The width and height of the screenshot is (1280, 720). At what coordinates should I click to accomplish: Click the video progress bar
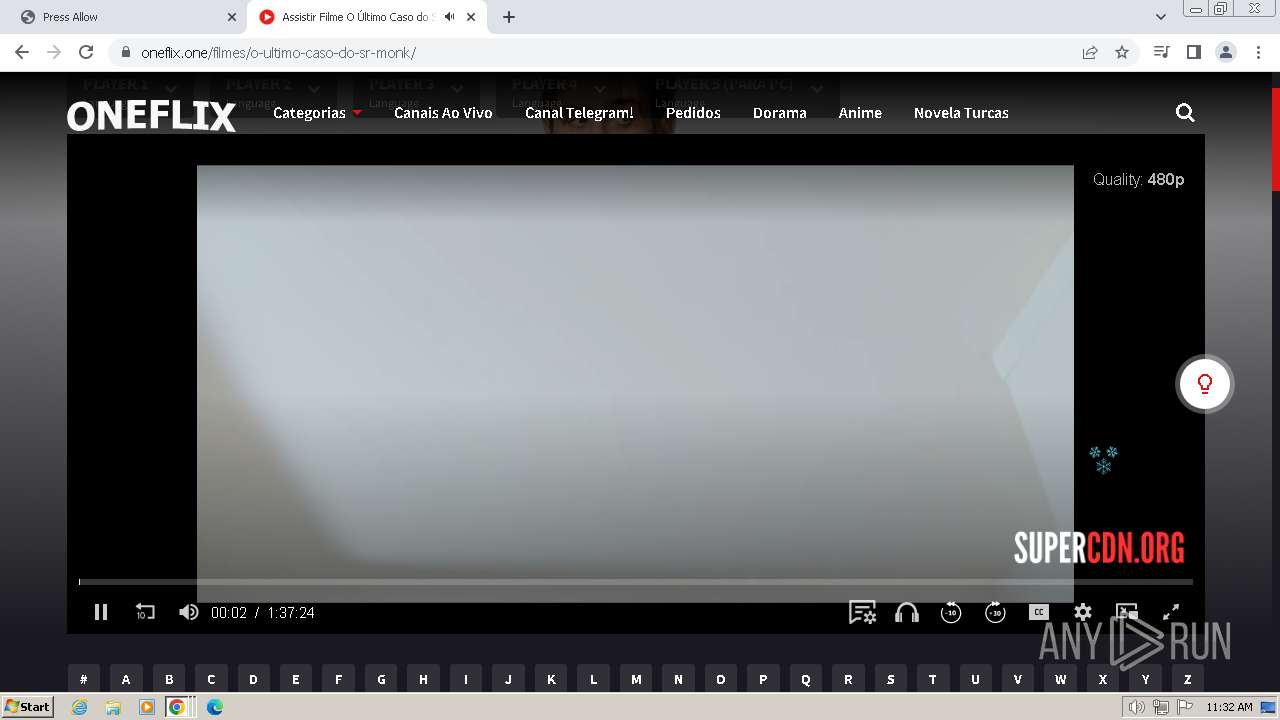coord(636,581)
